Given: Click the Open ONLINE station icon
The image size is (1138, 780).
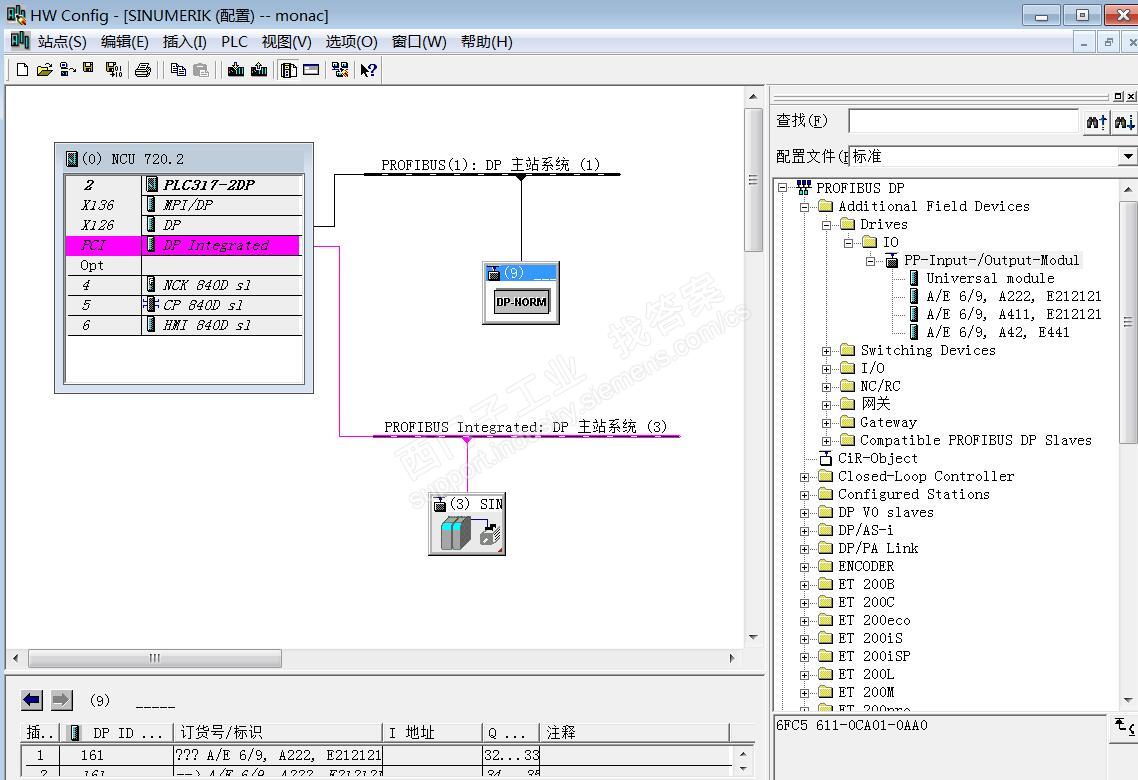Looking at the screenshot, I should [x=67, y=70].
